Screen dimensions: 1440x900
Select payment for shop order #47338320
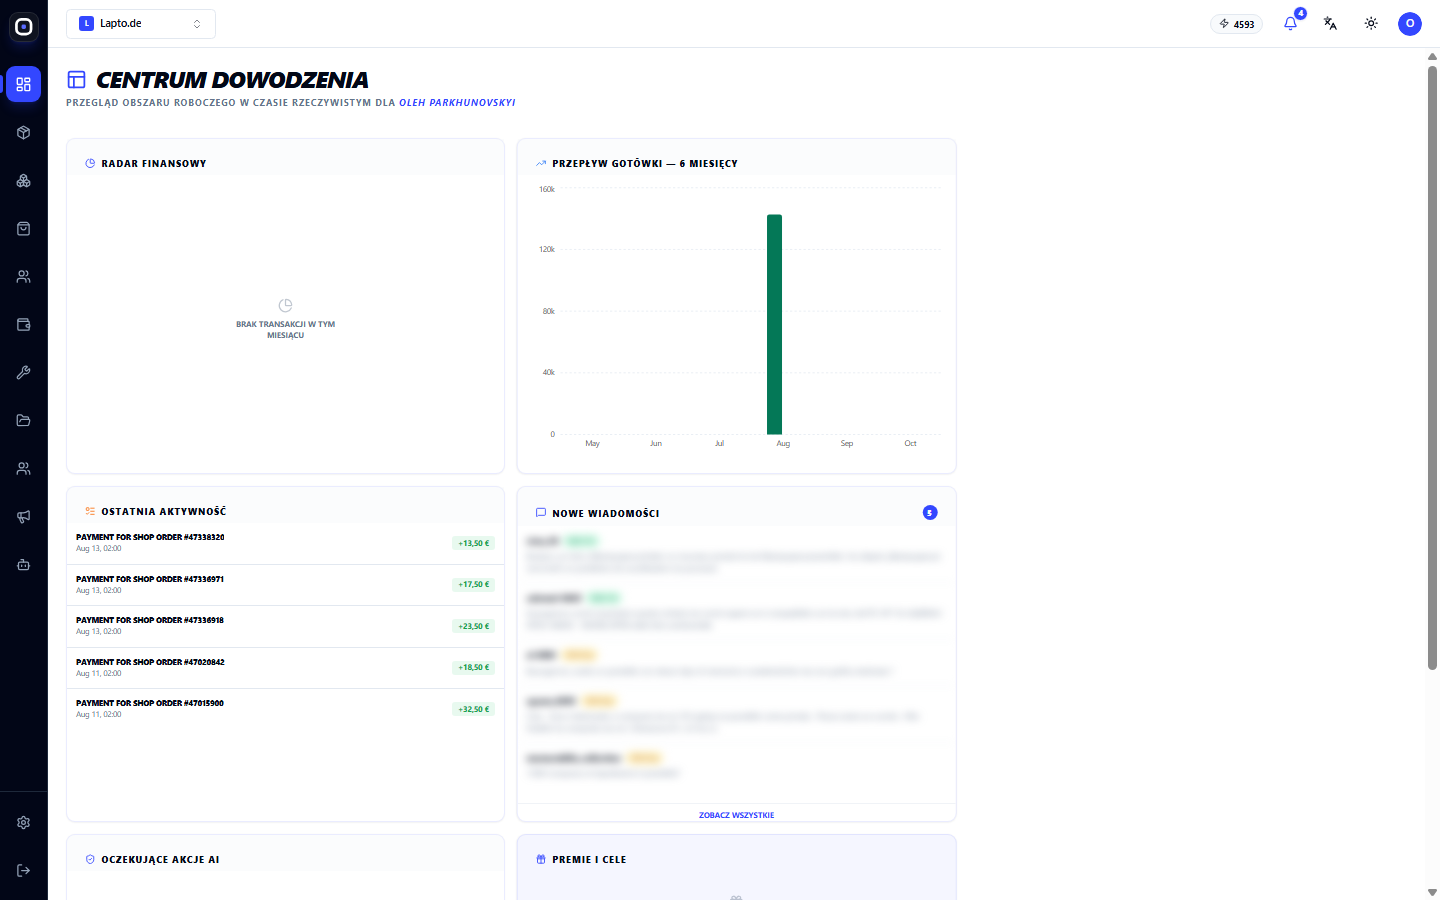pos(285,543)
